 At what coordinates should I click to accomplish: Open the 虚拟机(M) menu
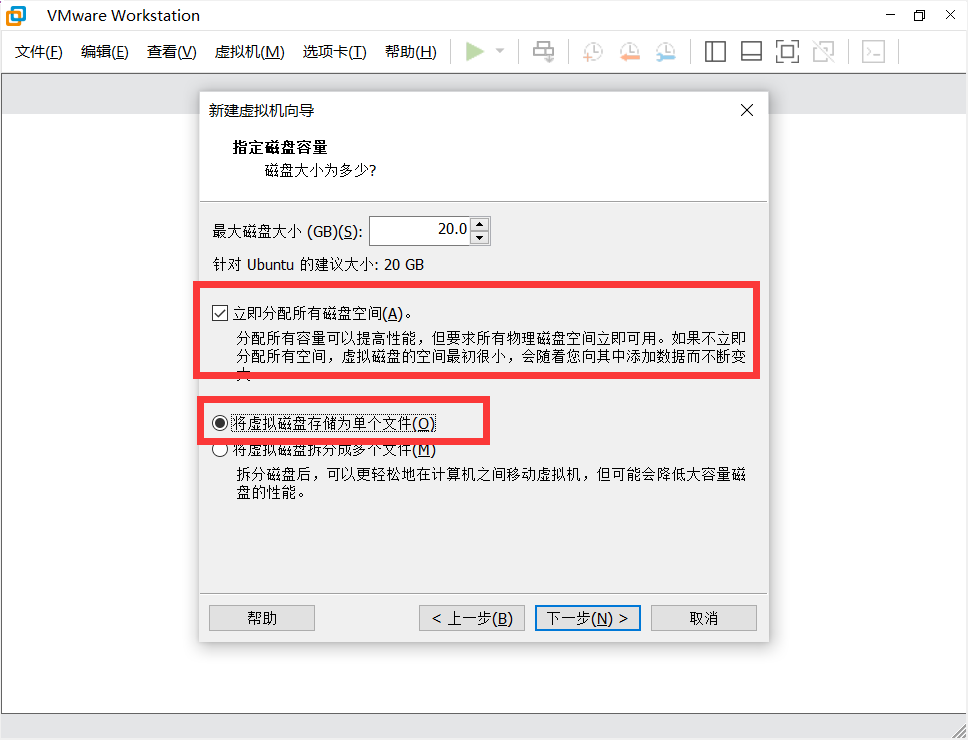pyautogui.click(x=249, y=52)
